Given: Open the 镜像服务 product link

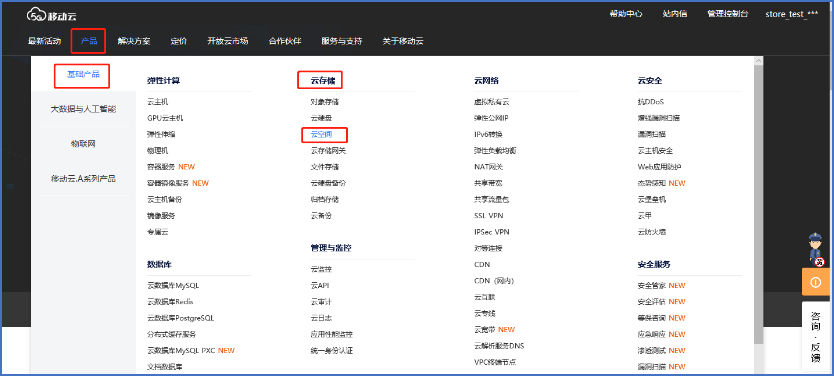Looking at the screenshot, I should click(162, 216).
